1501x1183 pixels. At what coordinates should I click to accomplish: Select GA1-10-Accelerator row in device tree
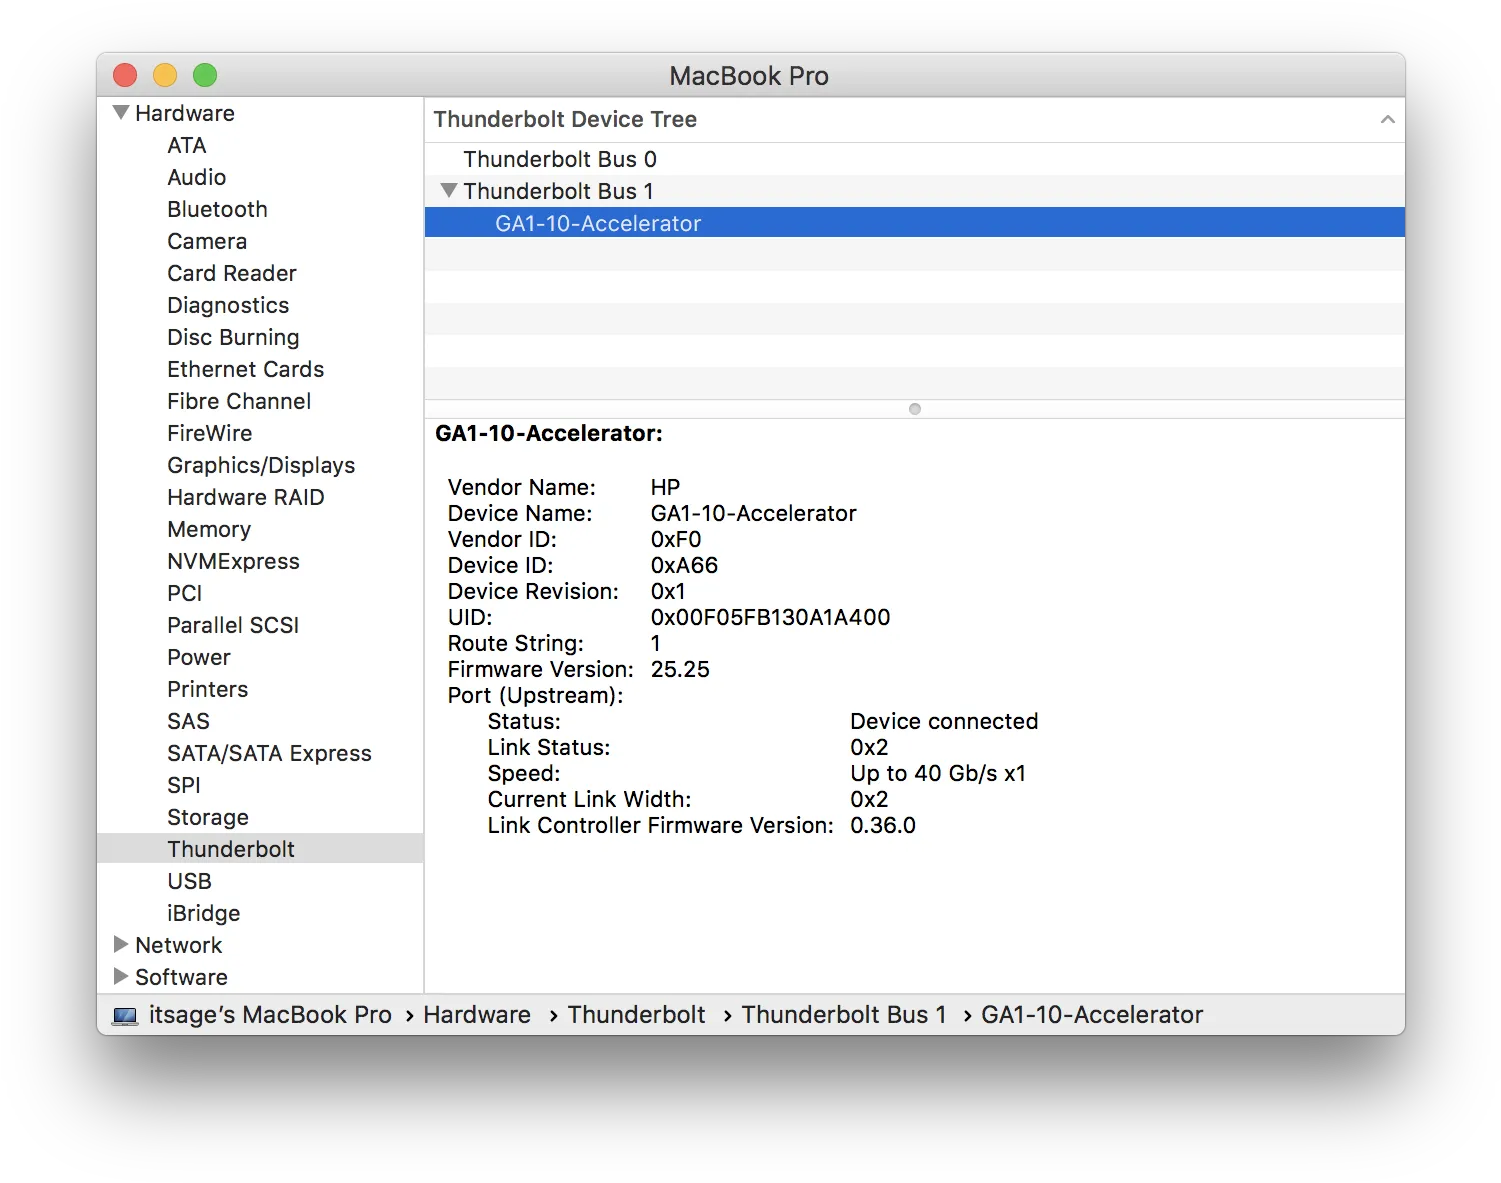pos(915,222)
